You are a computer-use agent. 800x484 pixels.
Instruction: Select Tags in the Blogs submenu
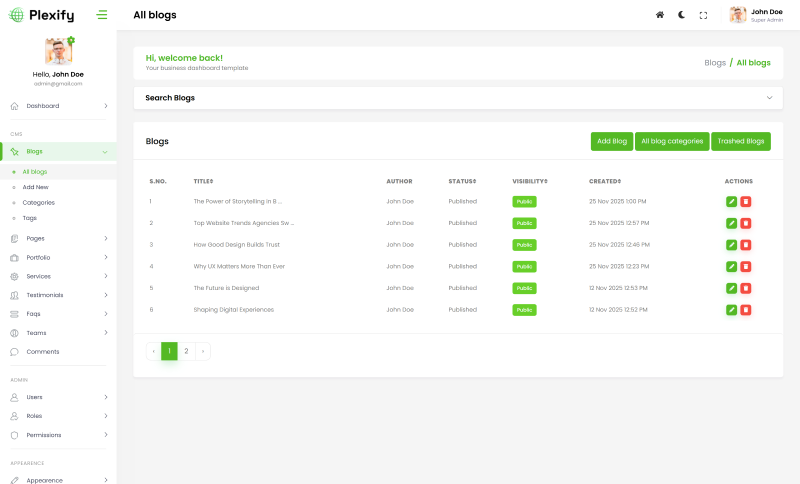(x=30, y=218)
